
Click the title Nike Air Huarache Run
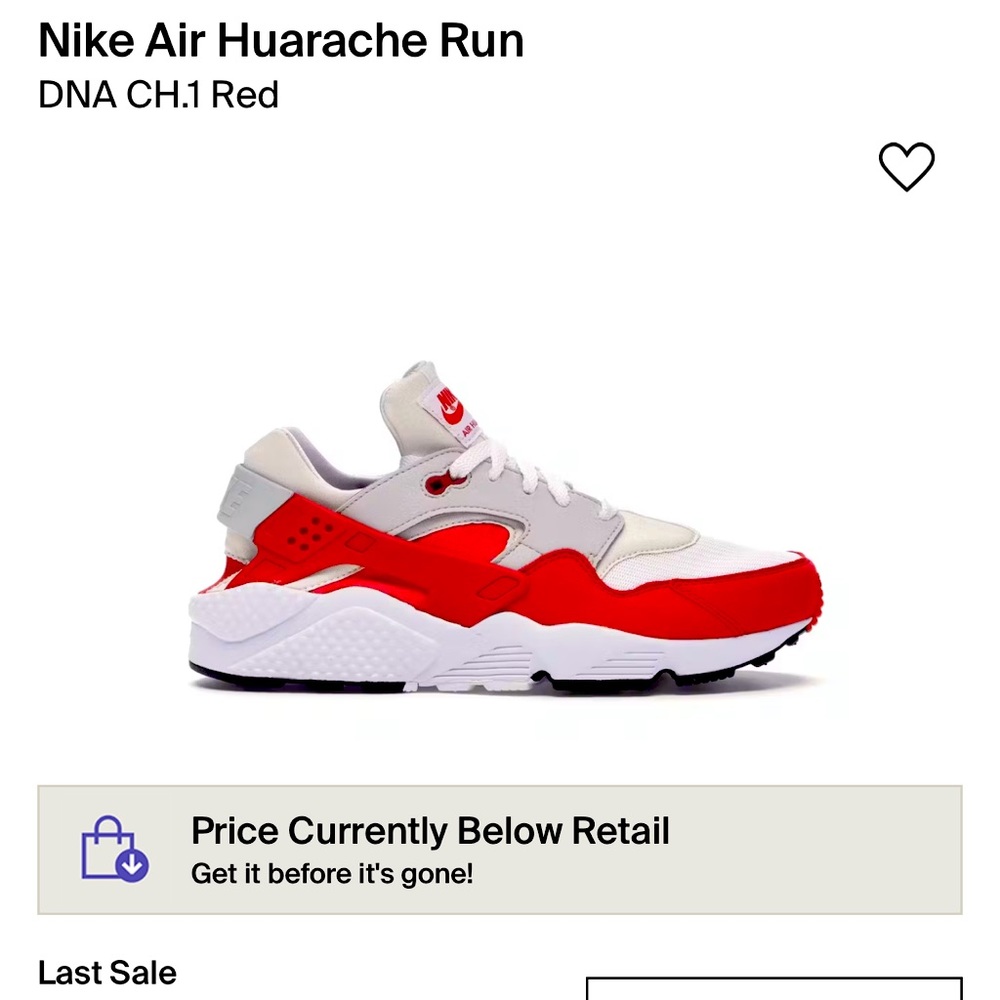[278, 41]
